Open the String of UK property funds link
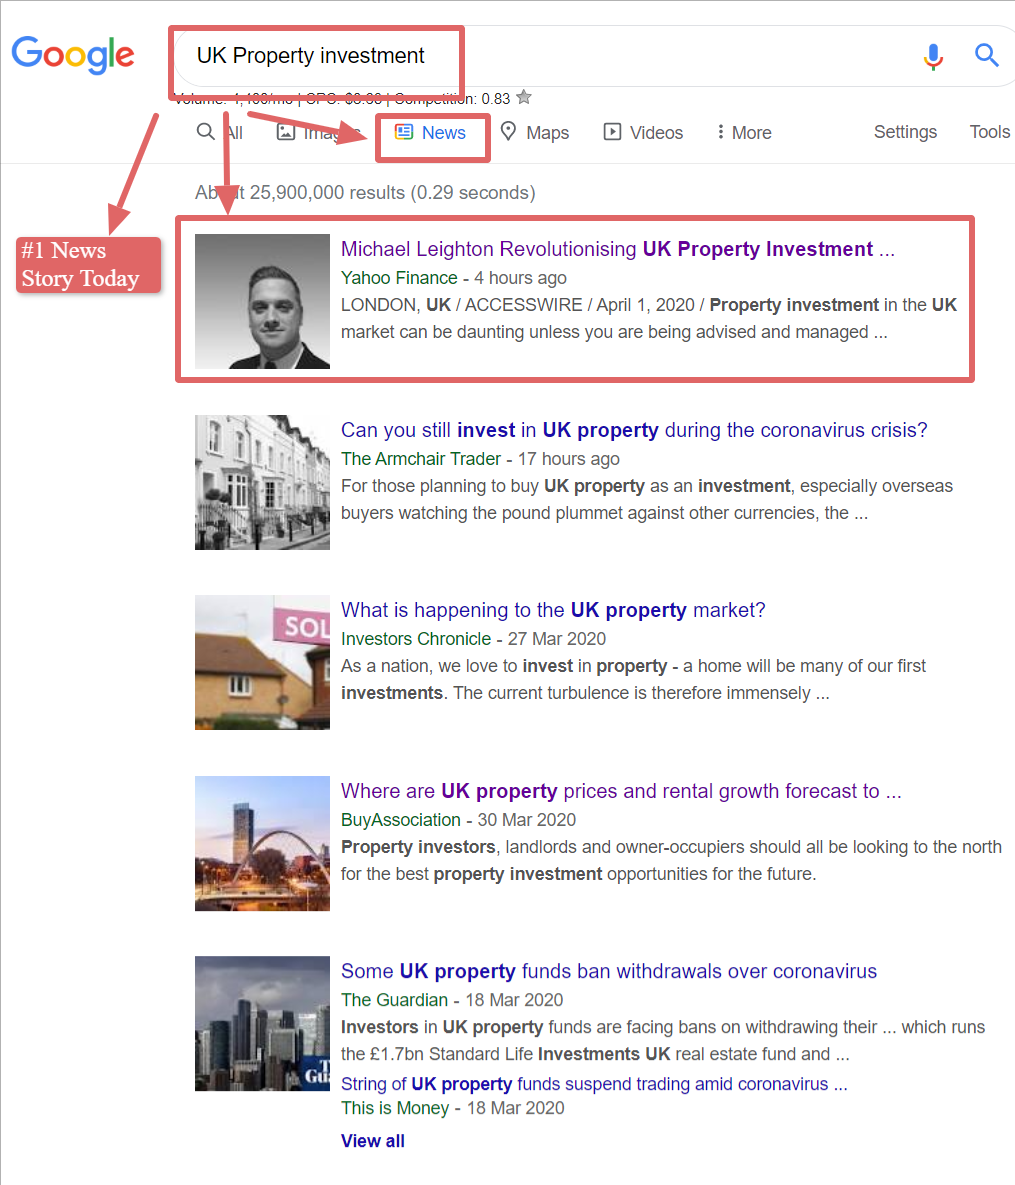Screen dimensions: 1015x1185 [594, 1084]
